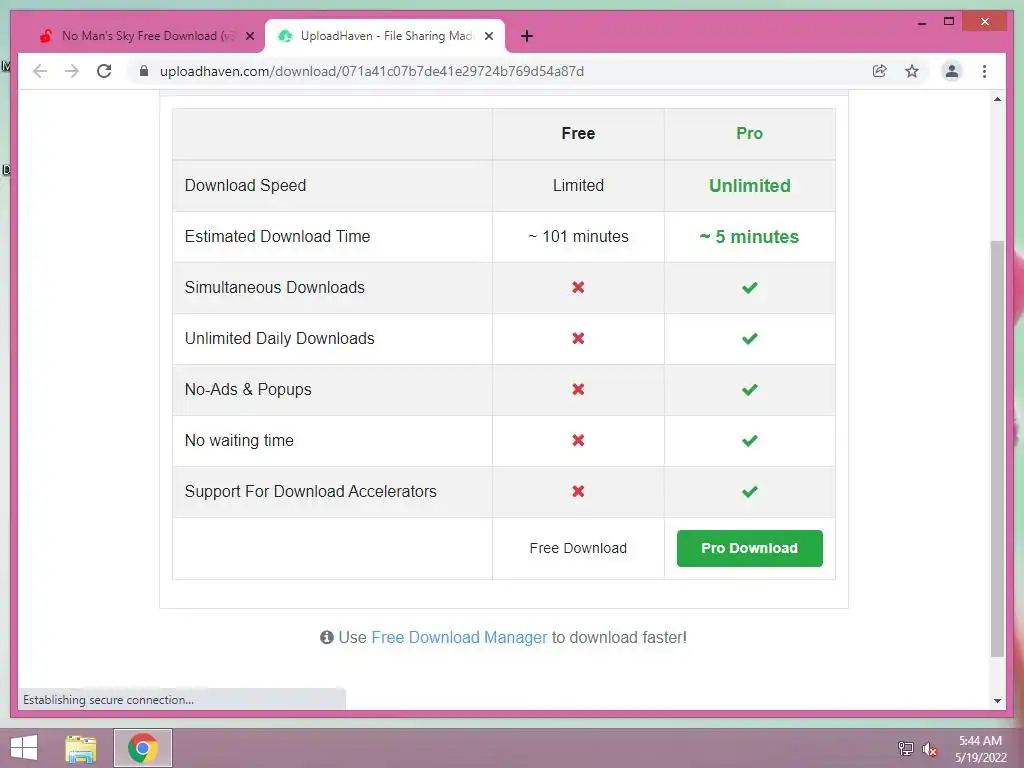Click the 'Download Speed' row label
1024x768 pixels.
click(246, 185)
